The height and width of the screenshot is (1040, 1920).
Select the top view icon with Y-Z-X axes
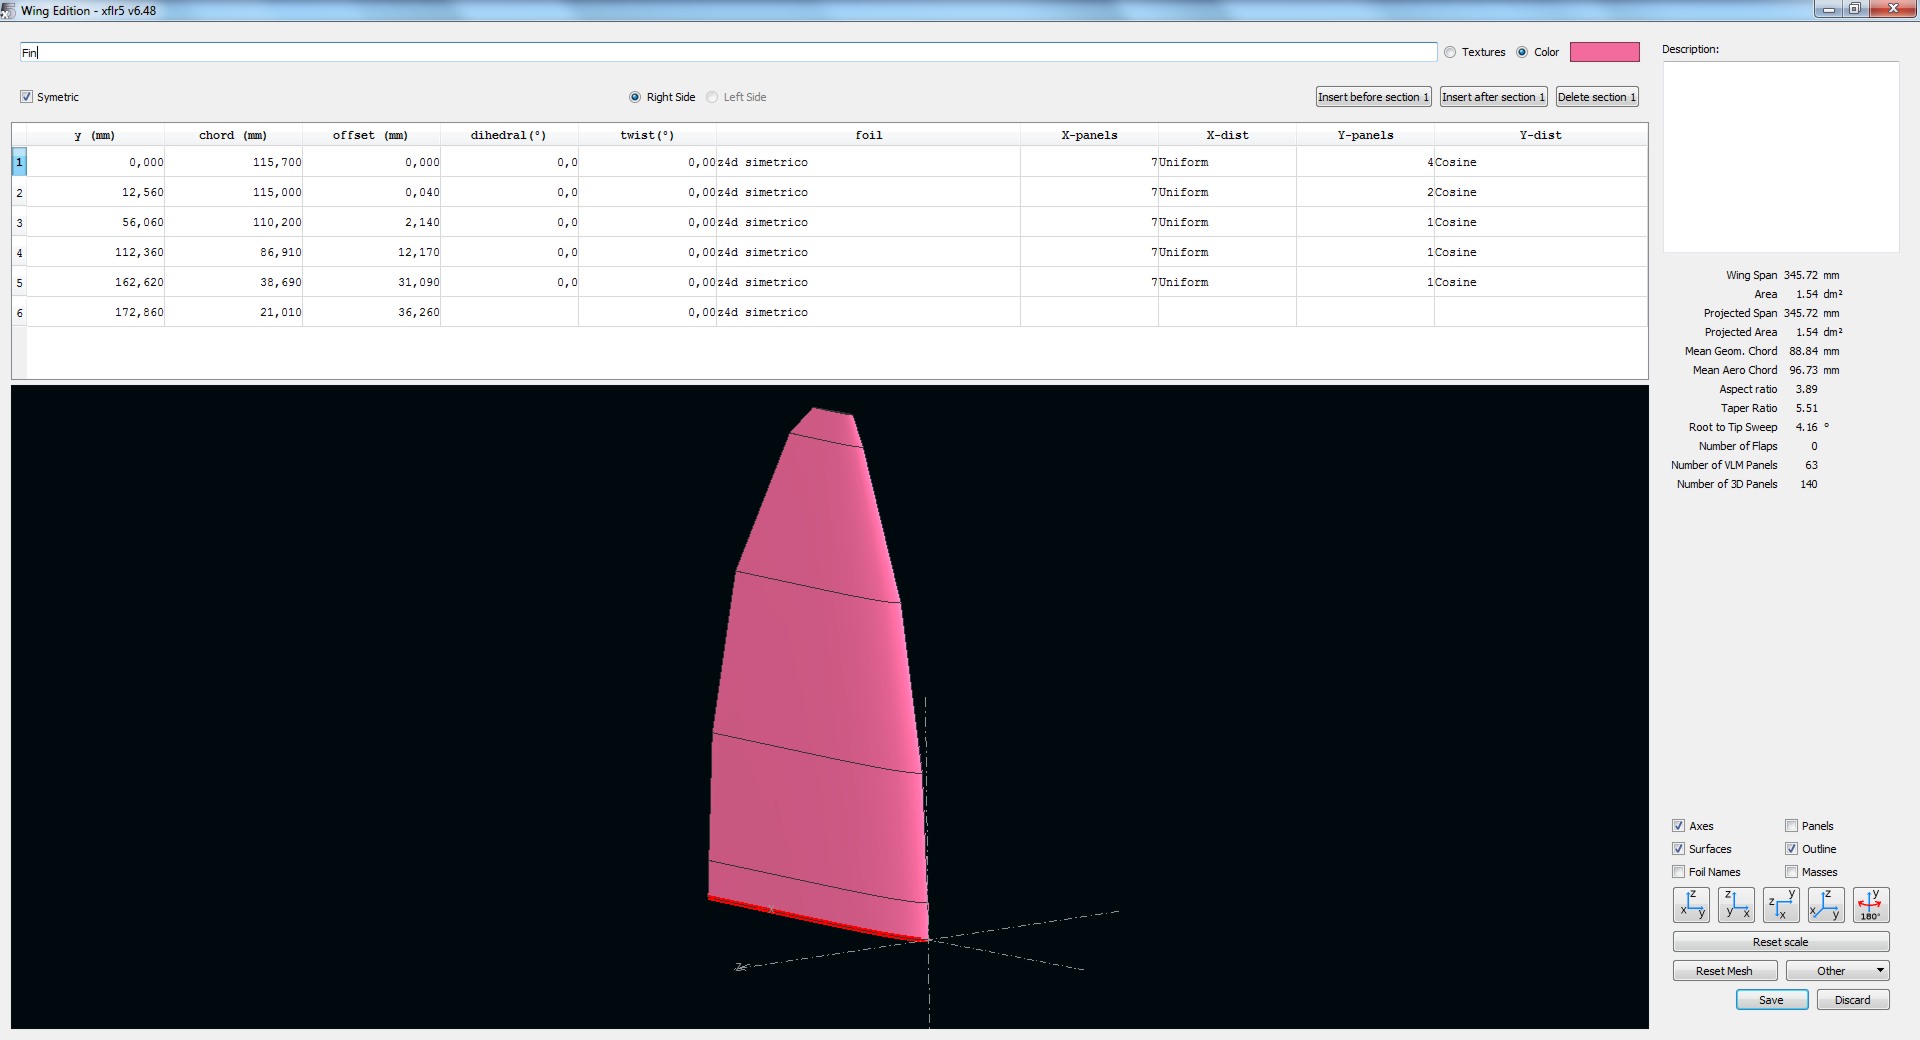[x=1781, y=905]
